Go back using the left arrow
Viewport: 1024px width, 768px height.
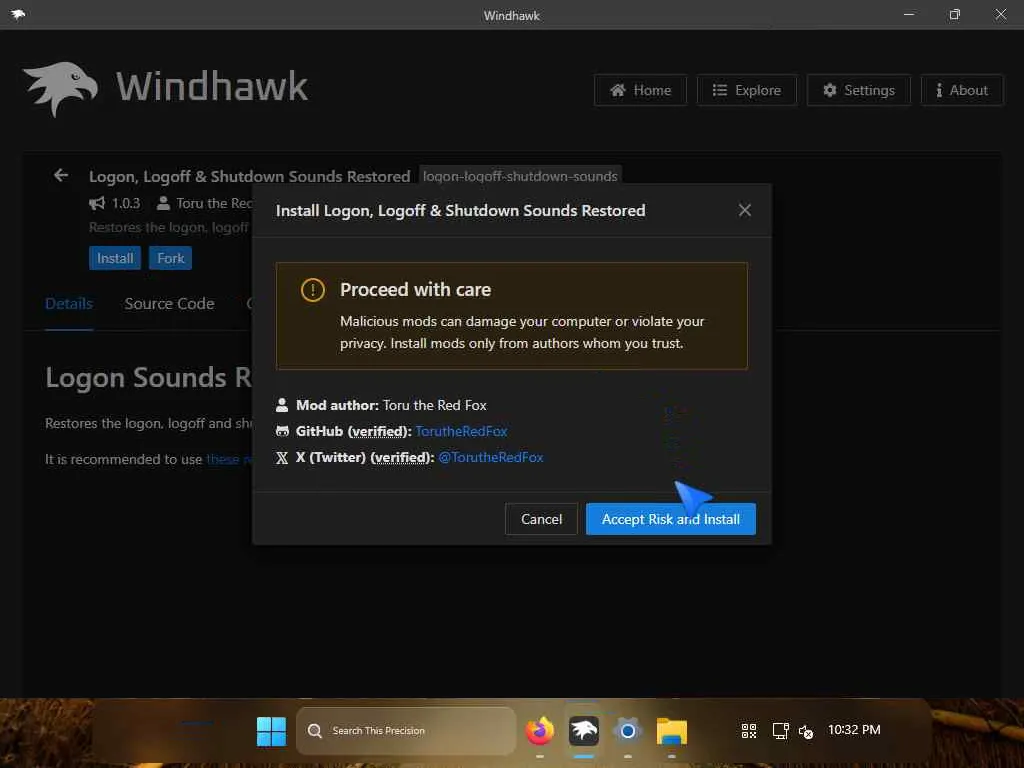(x=61, y=175)
